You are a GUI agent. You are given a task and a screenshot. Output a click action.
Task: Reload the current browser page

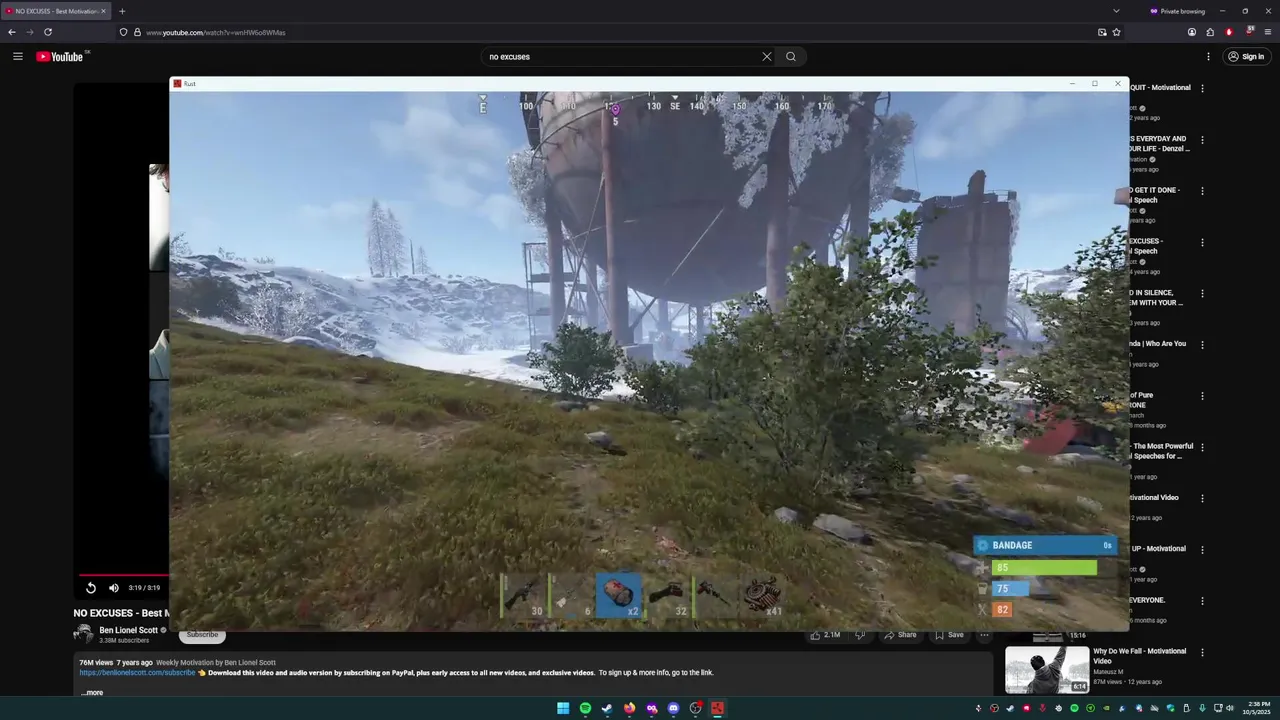(x=47, y=32)
